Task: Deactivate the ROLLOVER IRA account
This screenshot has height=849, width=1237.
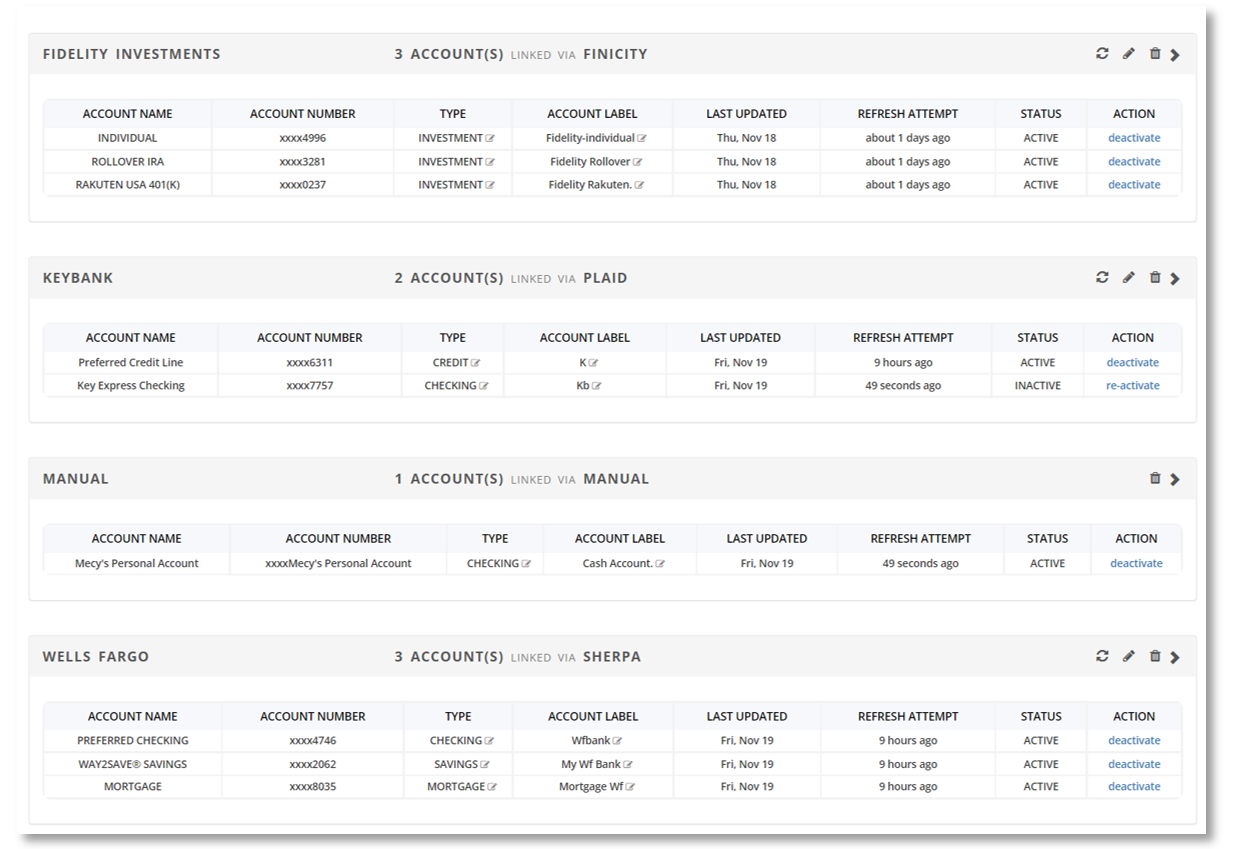Action: click(x=1134, y=161)
